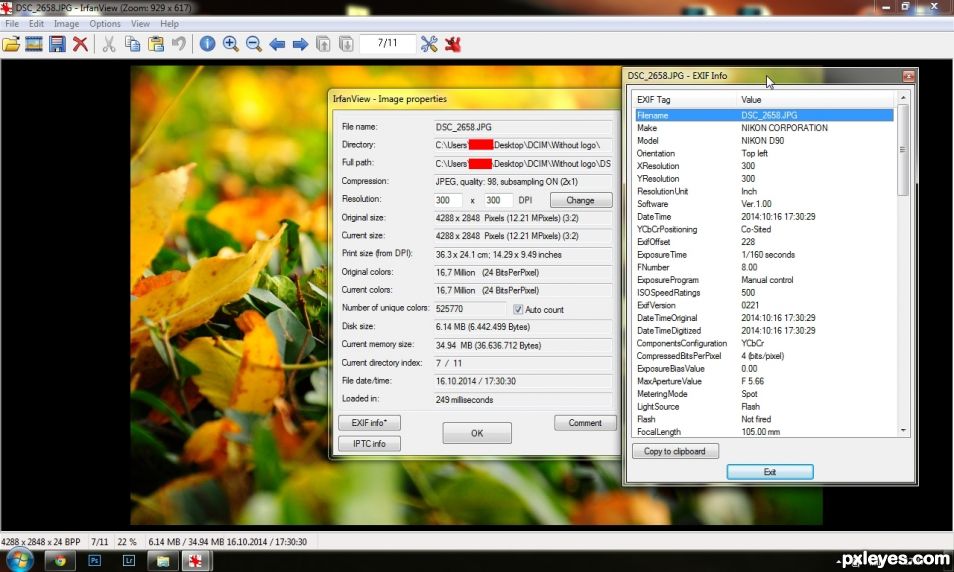Click Exit in the EXIF Info window
Screen dimensions: 954x572
point(770,472)
